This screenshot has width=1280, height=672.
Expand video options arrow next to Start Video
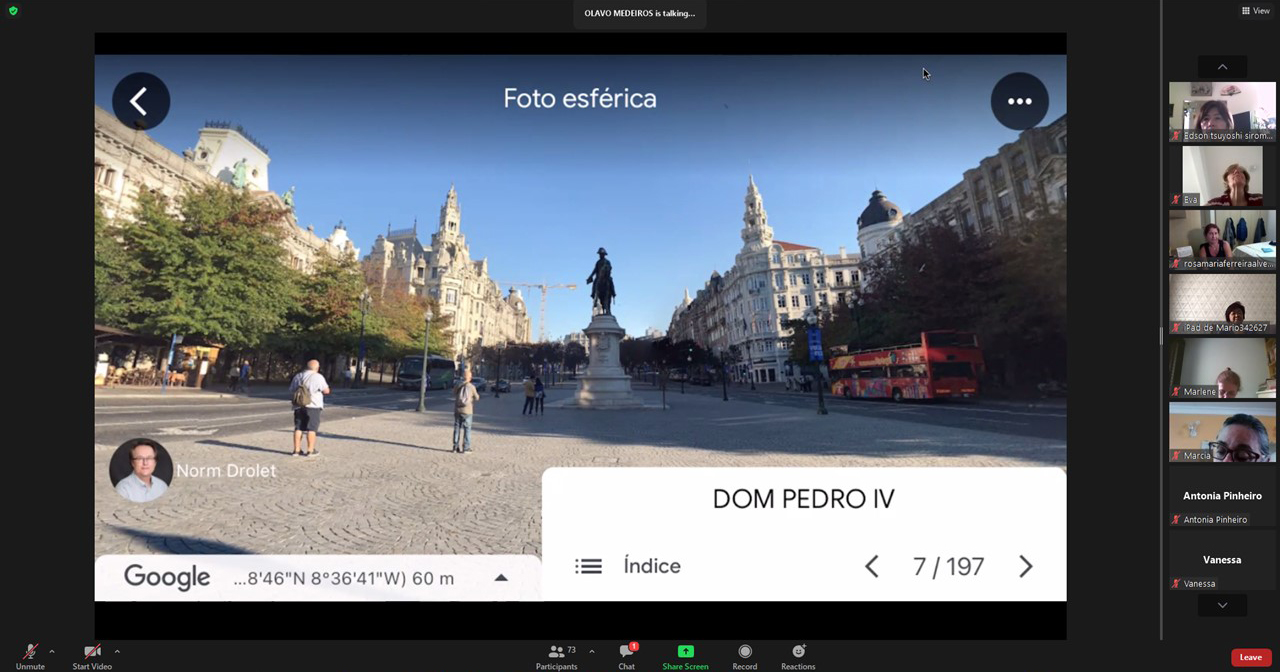(117, 651)
